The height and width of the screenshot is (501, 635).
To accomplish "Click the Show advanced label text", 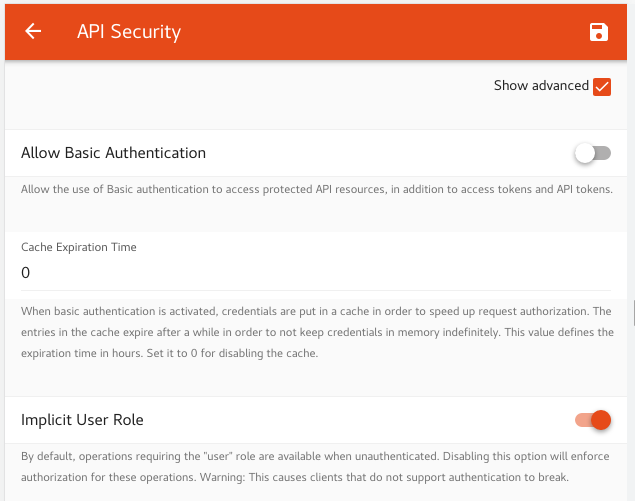I will click(541, 86).
